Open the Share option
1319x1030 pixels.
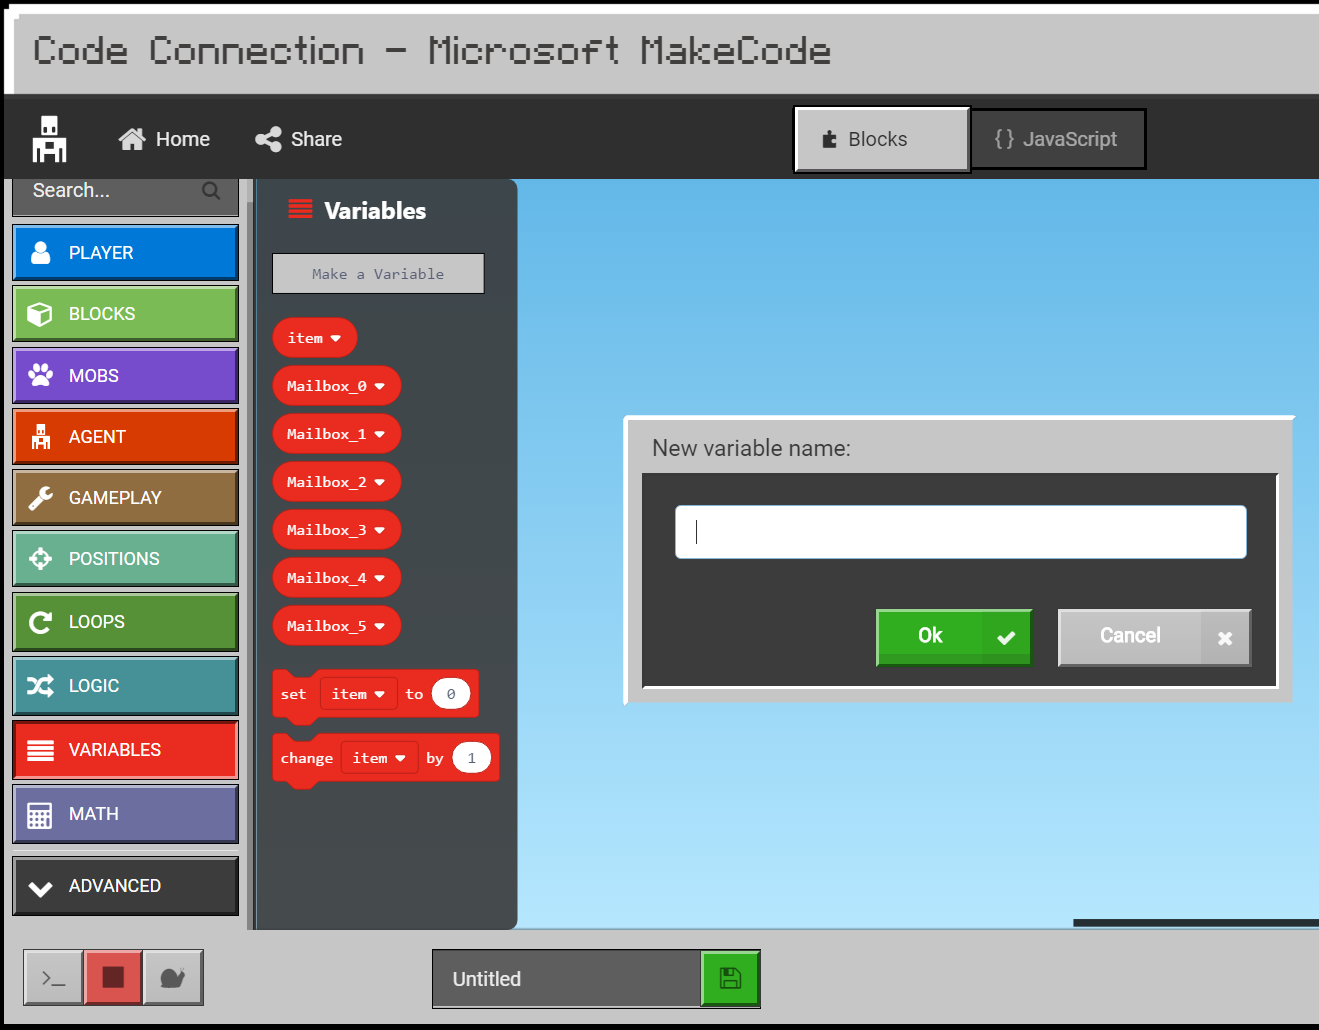(298, 139)
